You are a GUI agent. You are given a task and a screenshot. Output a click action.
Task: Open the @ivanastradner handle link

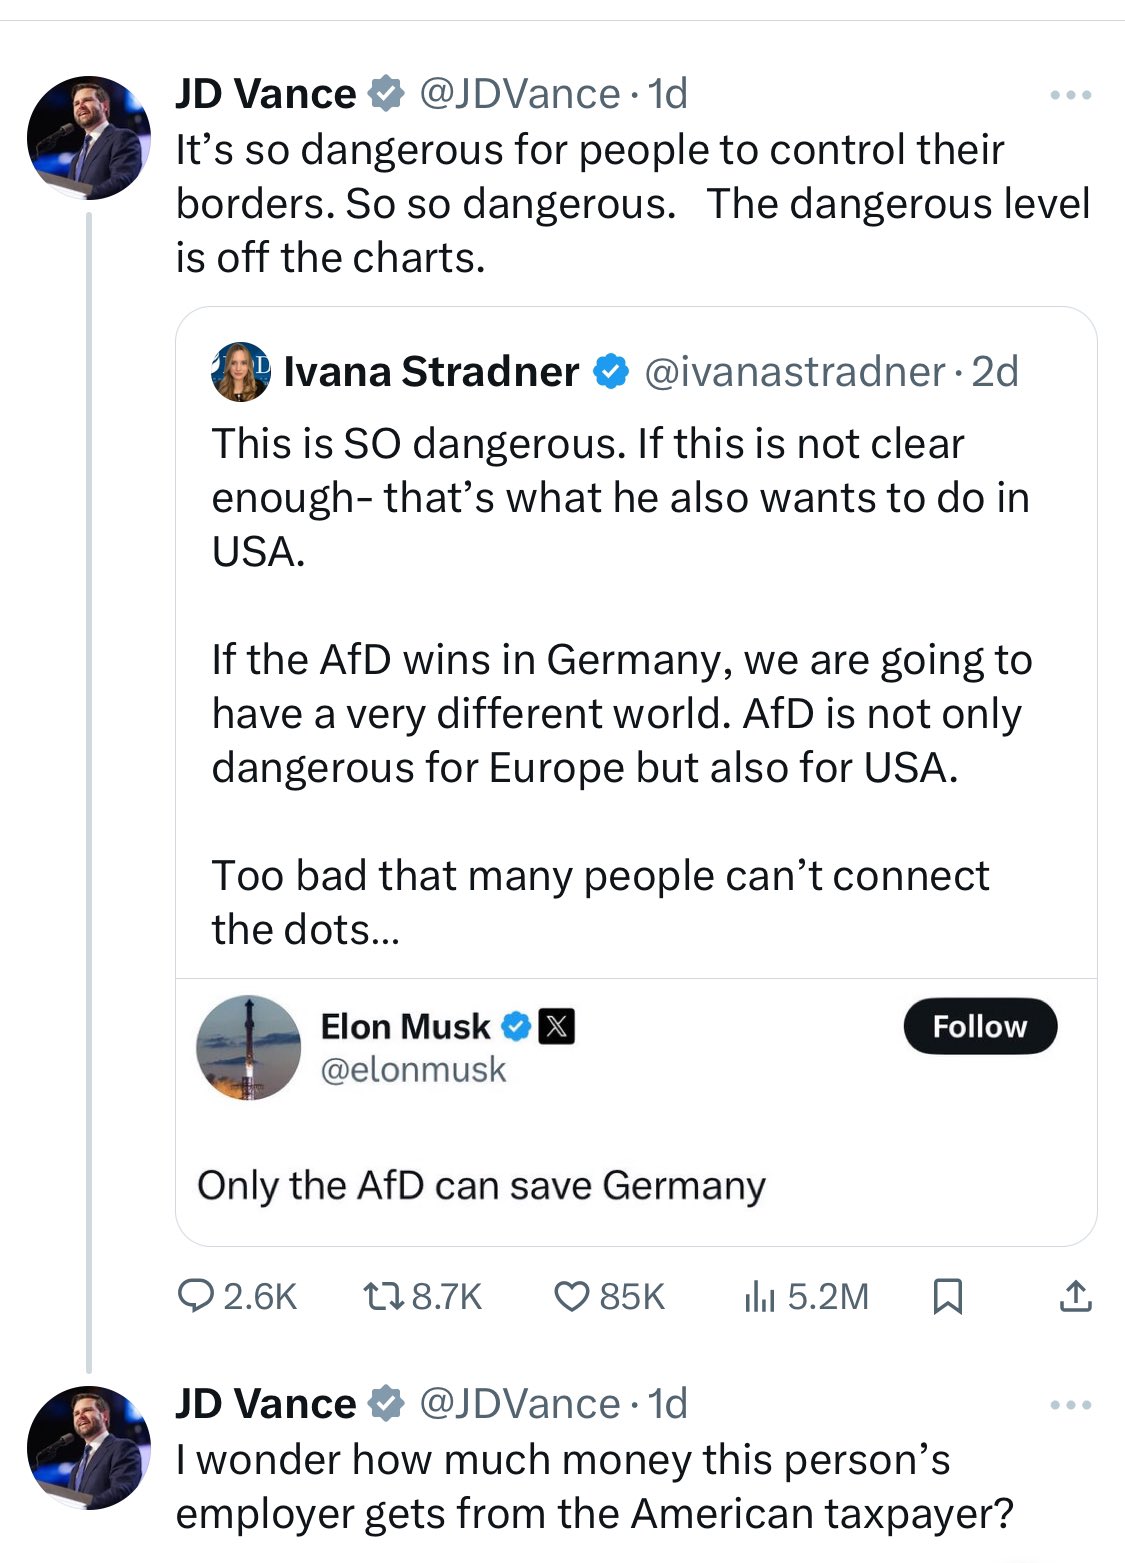795,372
